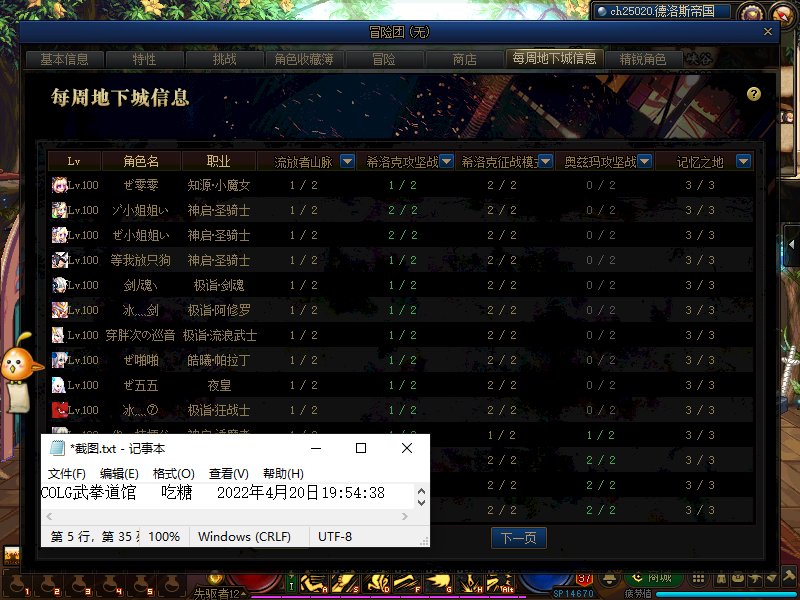Open 流放者山脉 column dropdown
Screen dimensions: 800x600
coord(347,161)
